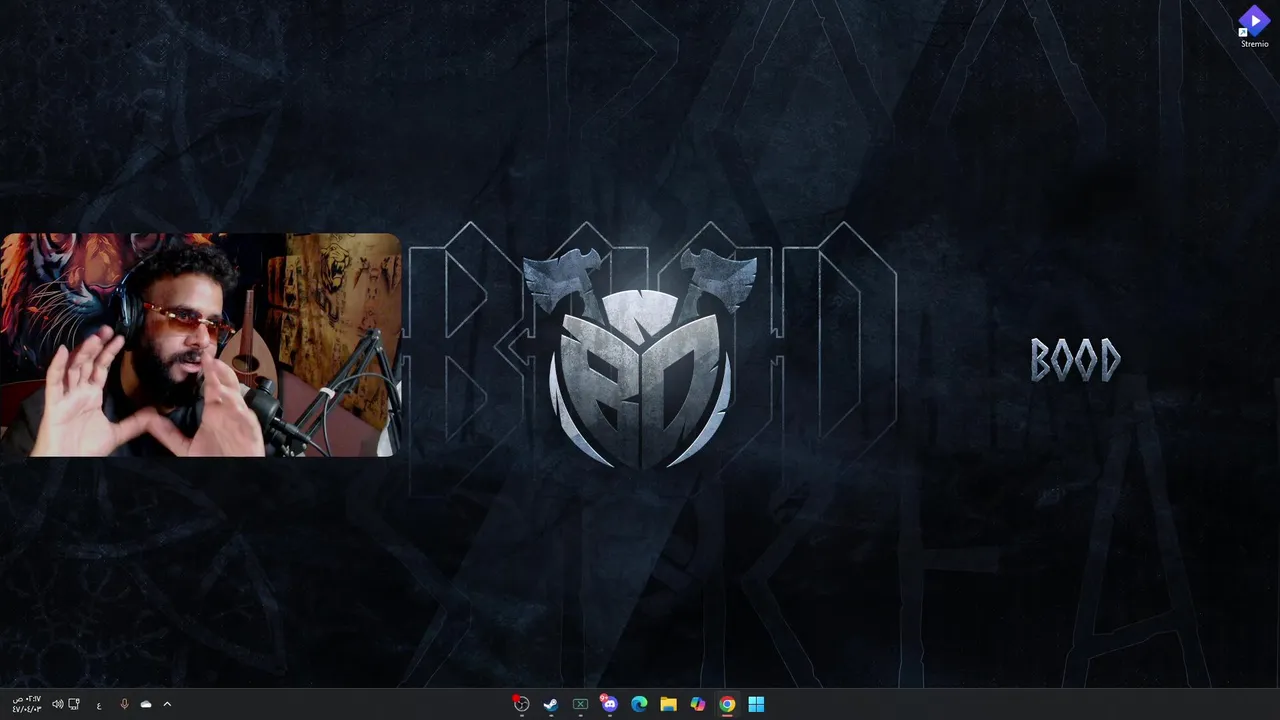Click the microphone tray icon

point(124,705)
